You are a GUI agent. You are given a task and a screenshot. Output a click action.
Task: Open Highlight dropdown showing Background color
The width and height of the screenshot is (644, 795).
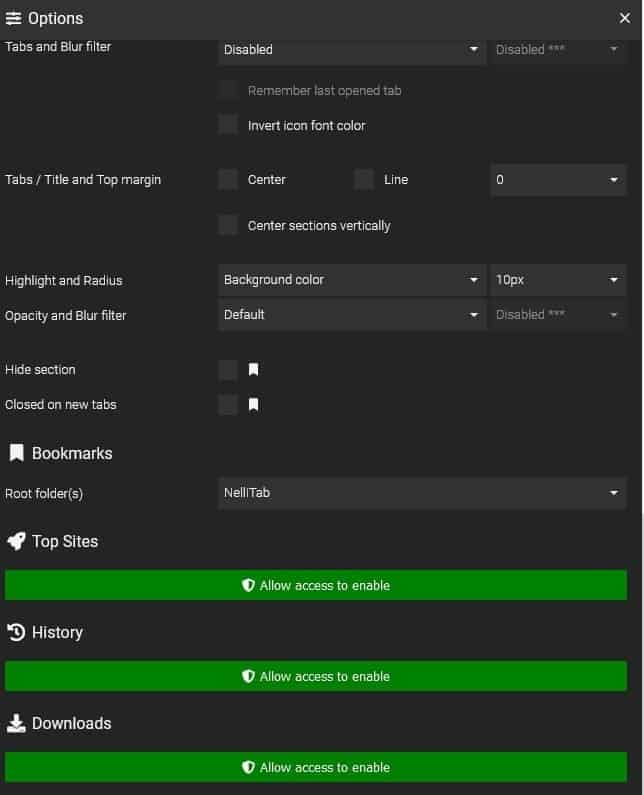(x=352, y=280)
